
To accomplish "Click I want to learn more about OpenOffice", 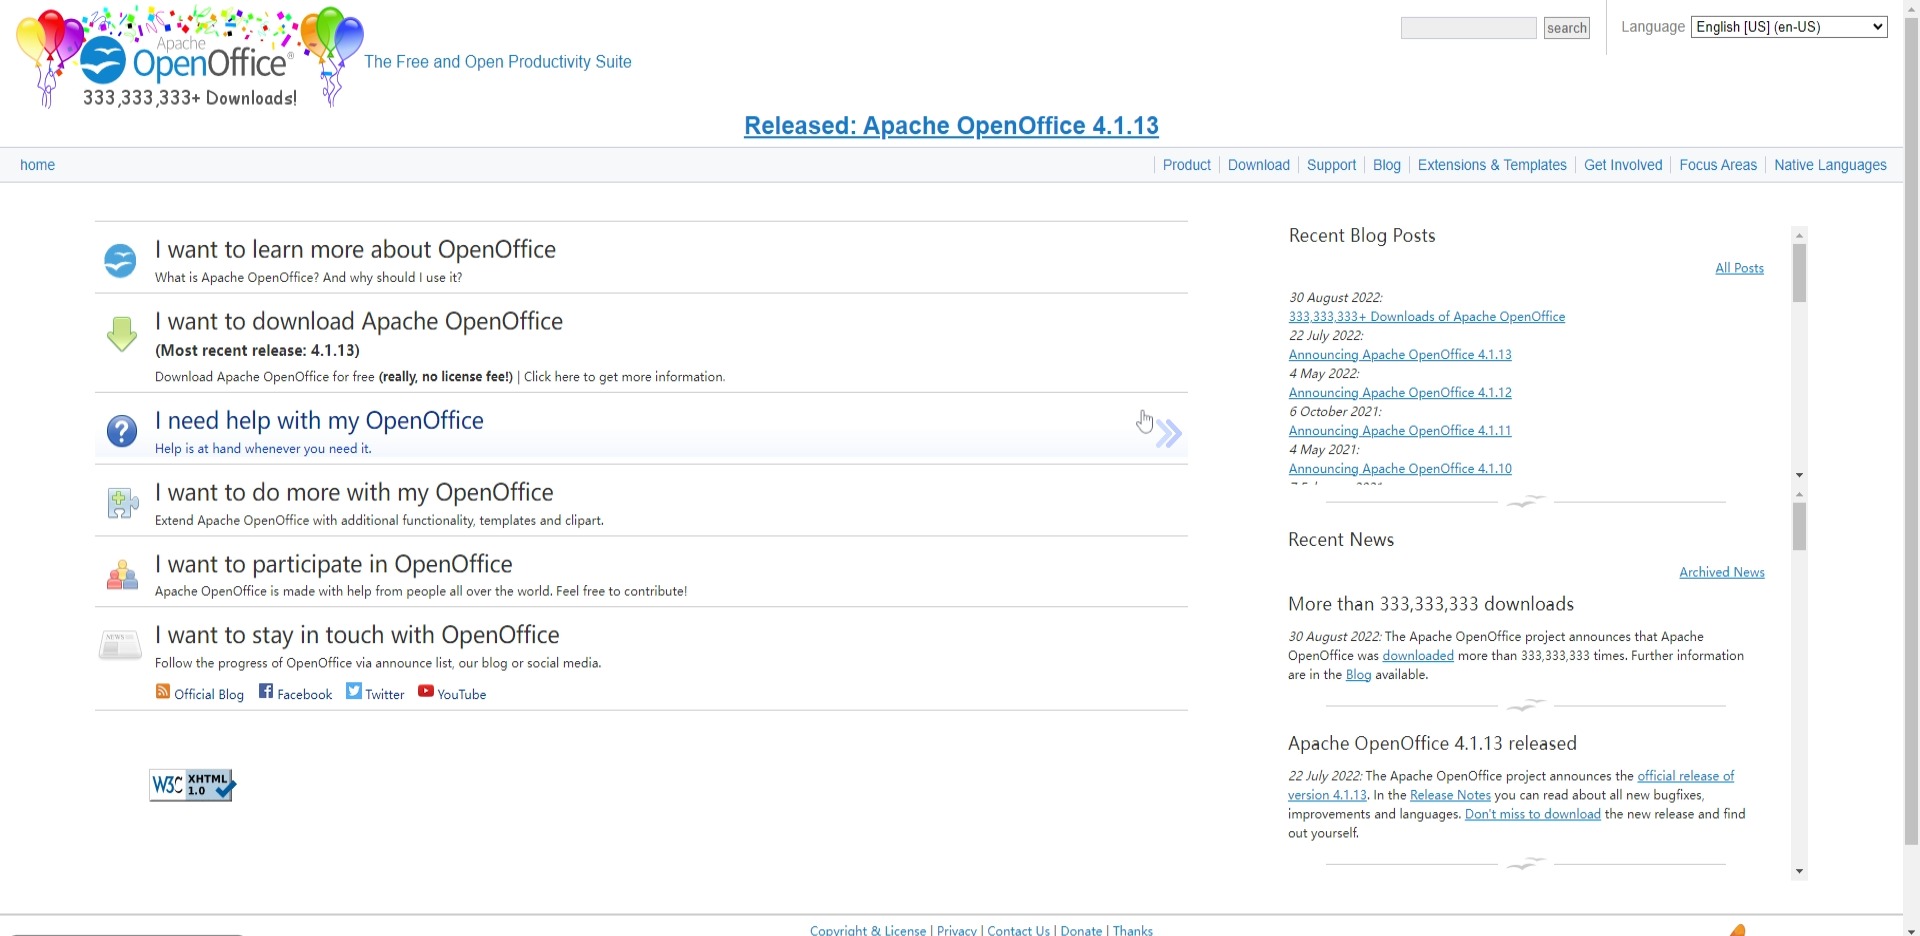I will 355,249.
